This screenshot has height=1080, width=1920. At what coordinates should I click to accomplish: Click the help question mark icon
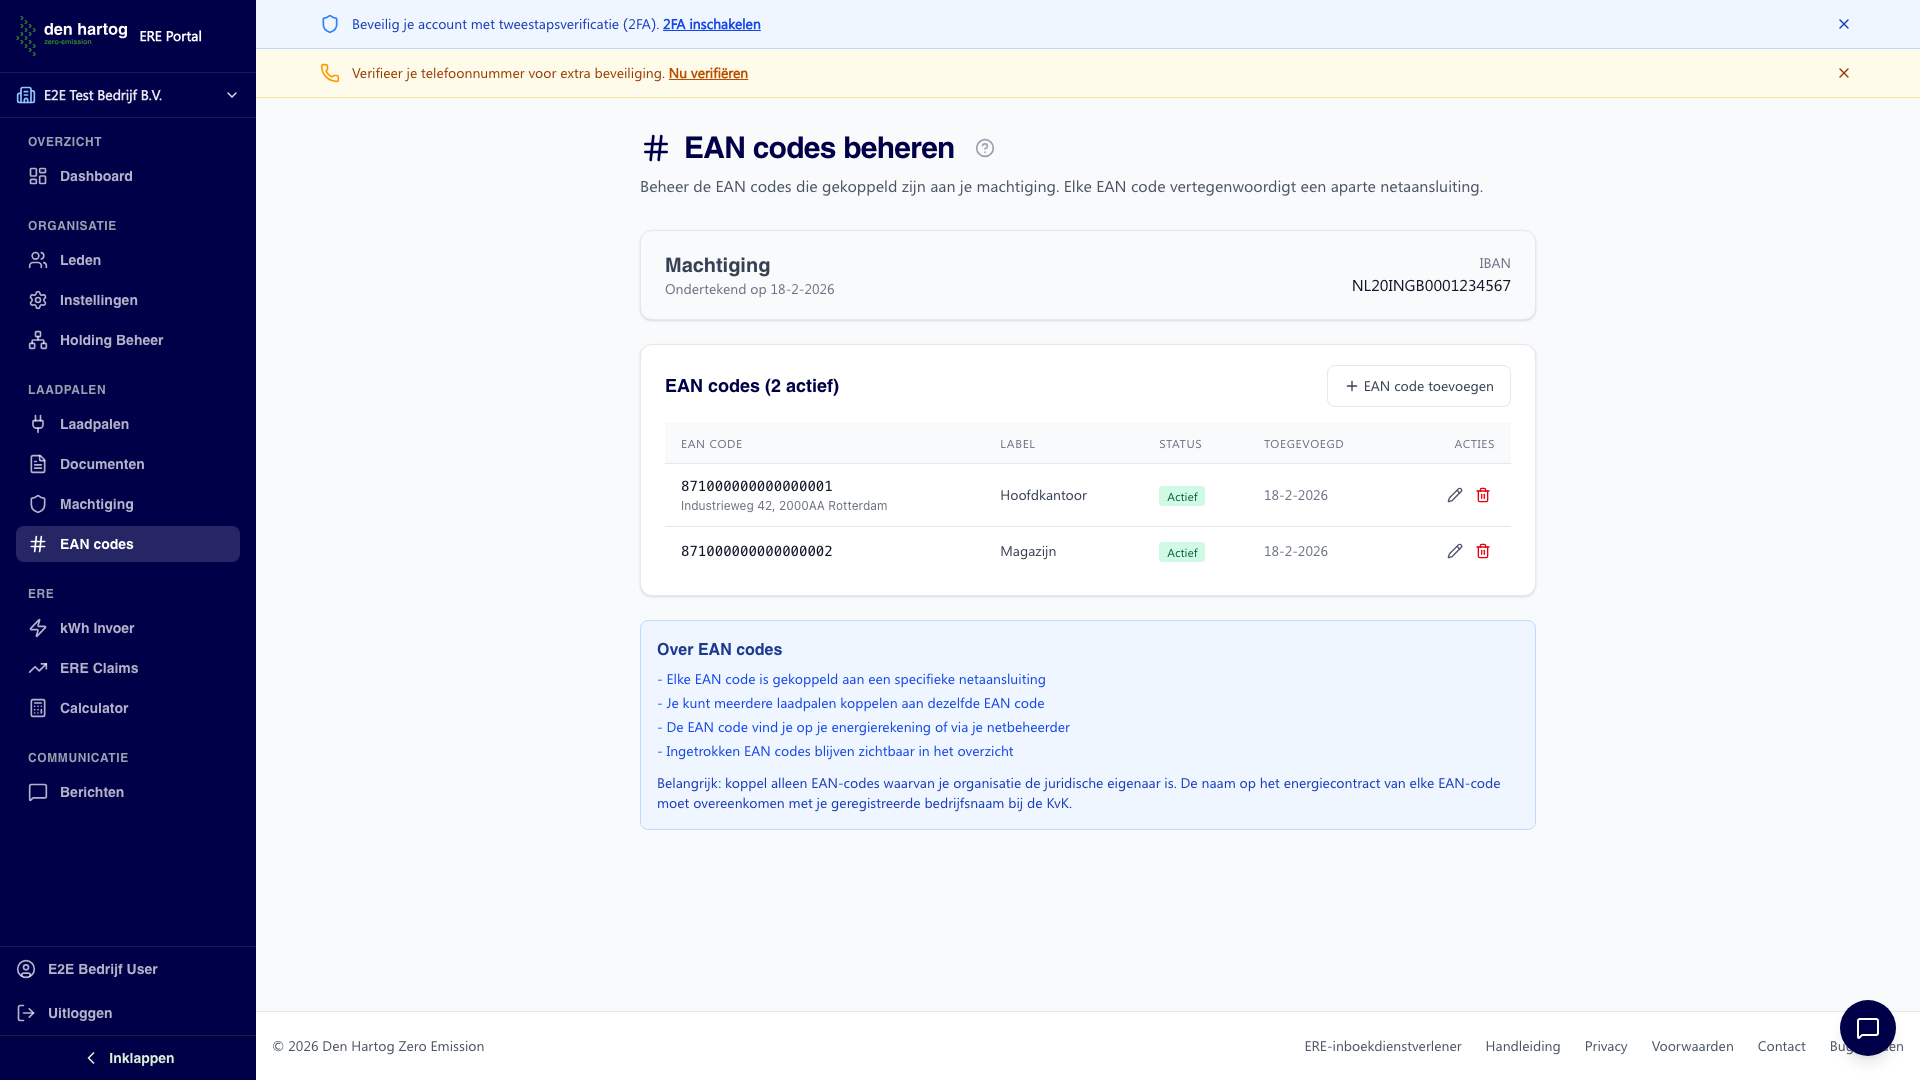click(985, 148)
